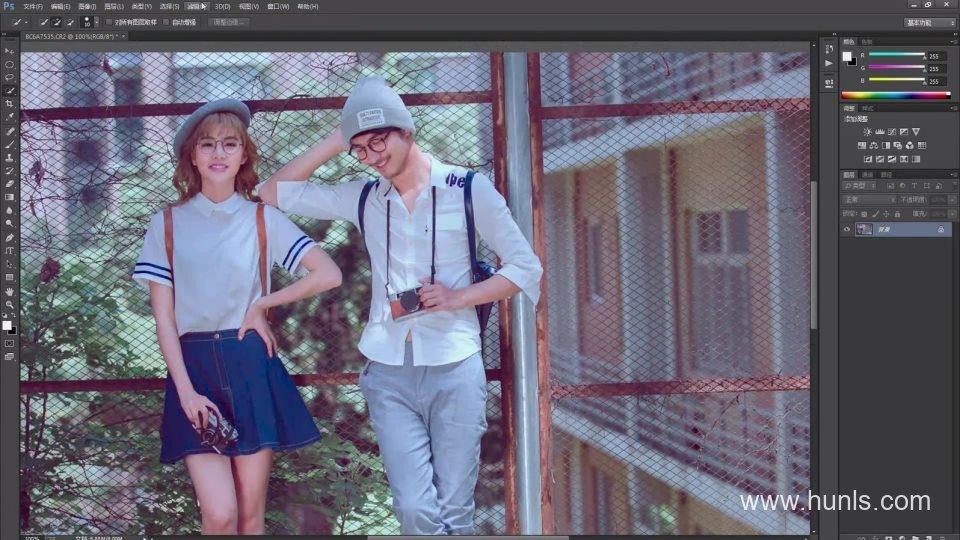Screen dimensions: 960x540
Task: Select the Lasso tool
Action: click(x=9, y=78)
